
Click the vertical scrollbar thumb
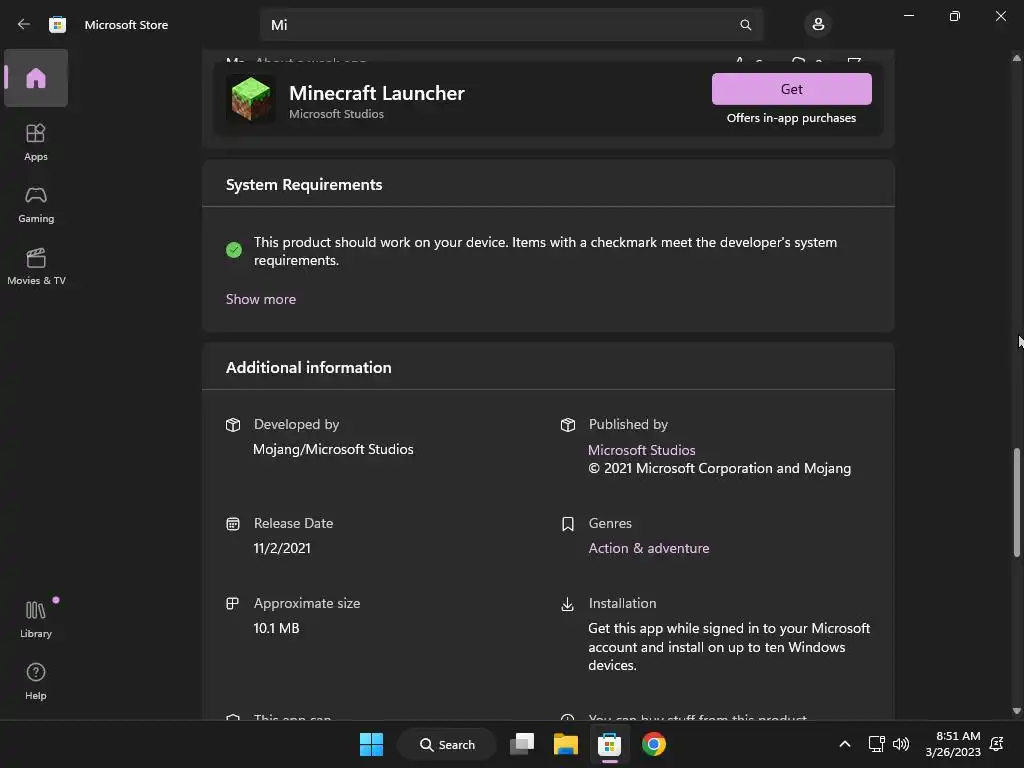1017,502
